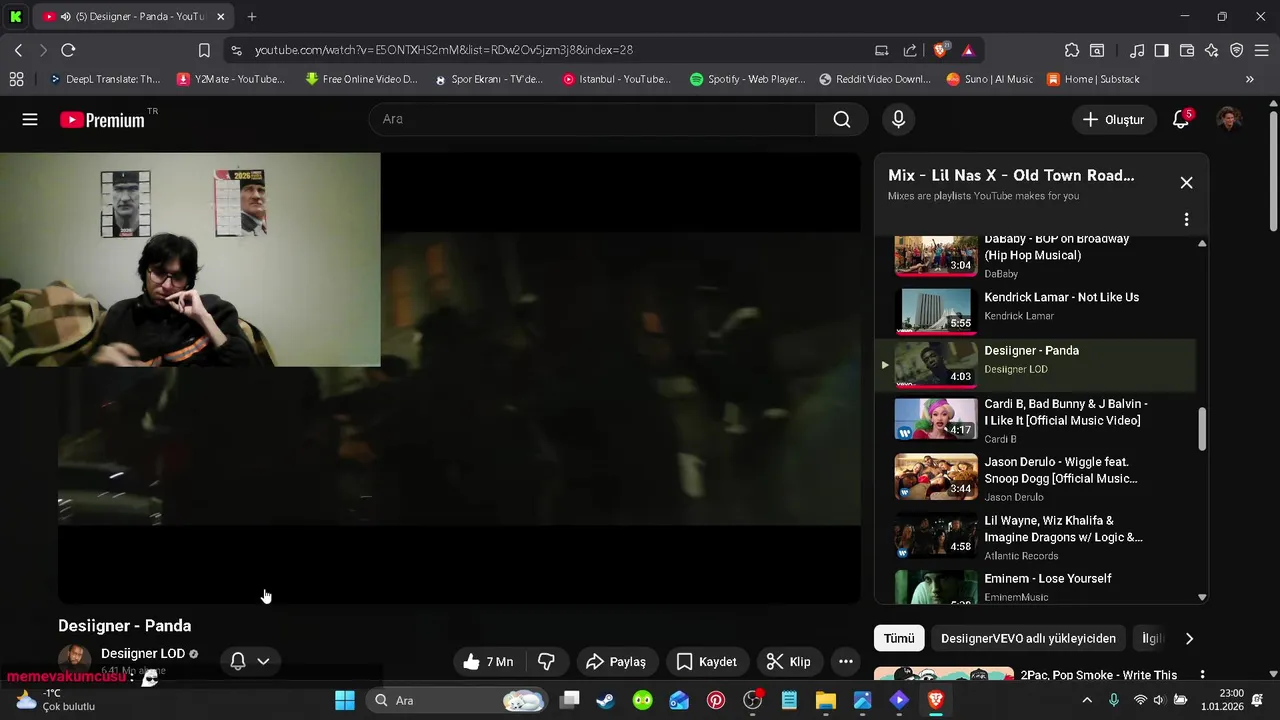
Task: Open the YouTube hamburger guide menu
Action: click(30, 119)
